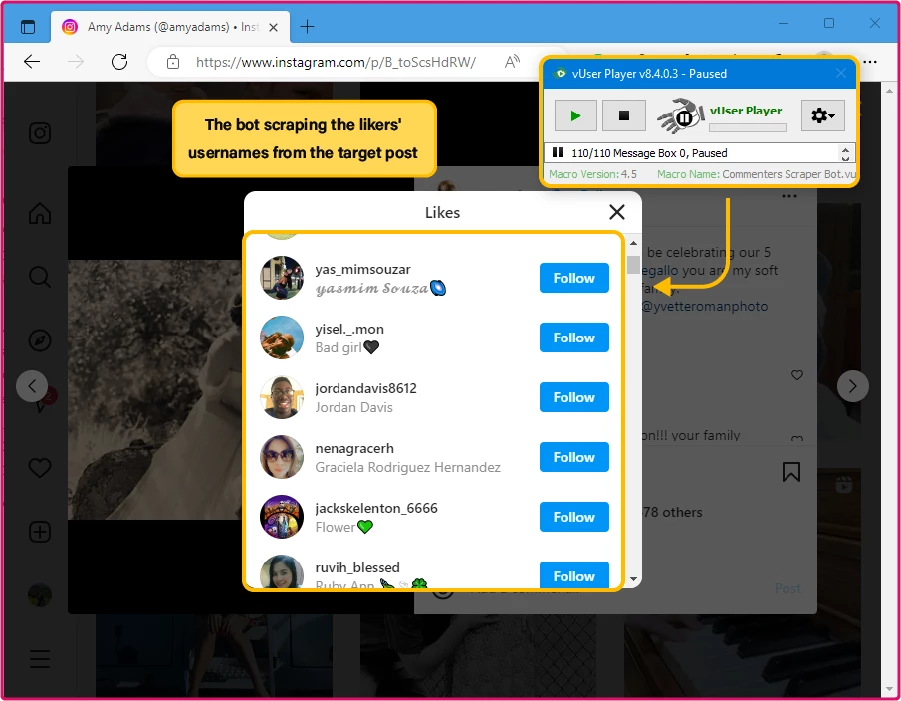Decrease step in vUser status spinner
This screenshot has height=701, width=901.
(x=845, y=157)
